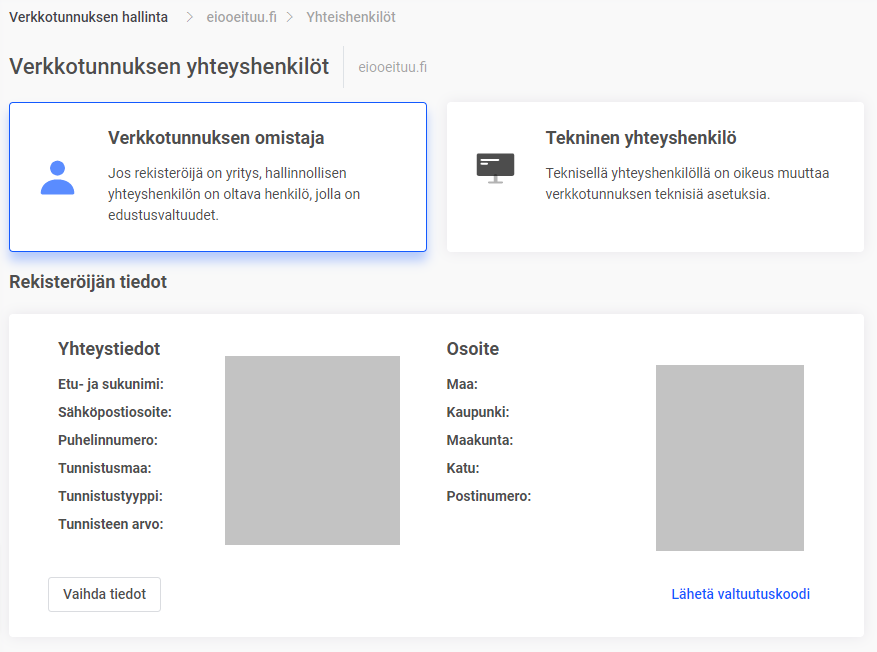Screen dimensions: 877x652
Task: Click the blue person icon
Action: click(x=57, y=177)
